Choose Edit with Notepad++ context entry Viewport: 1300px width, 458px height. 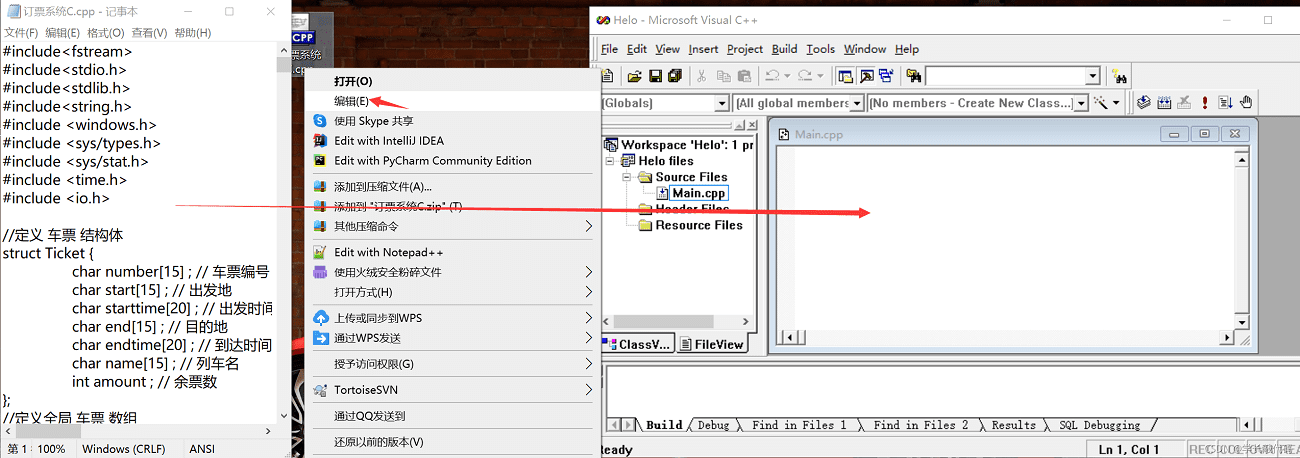click(x=452, y=252)
